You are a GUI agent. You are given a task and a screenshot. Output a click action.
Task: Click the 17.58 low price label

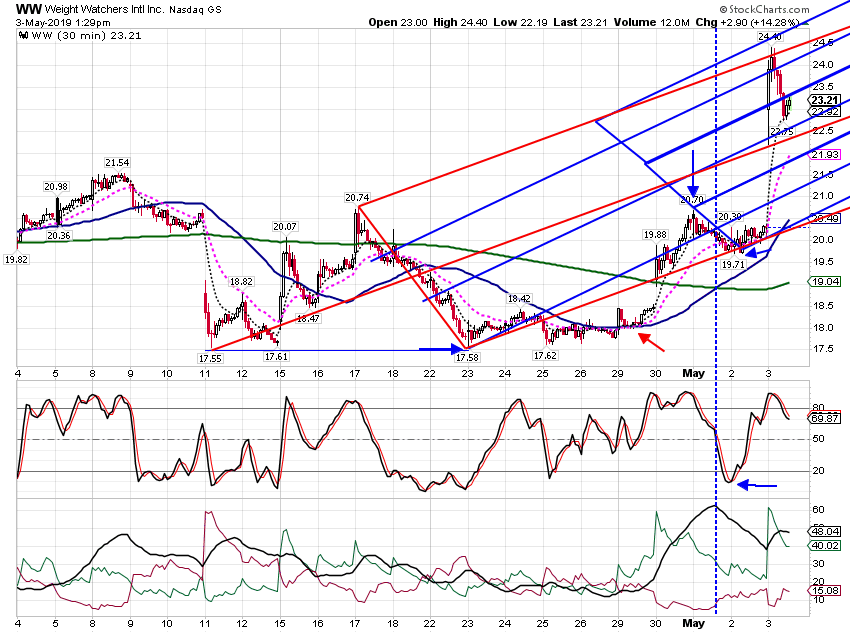click(467, 358)
